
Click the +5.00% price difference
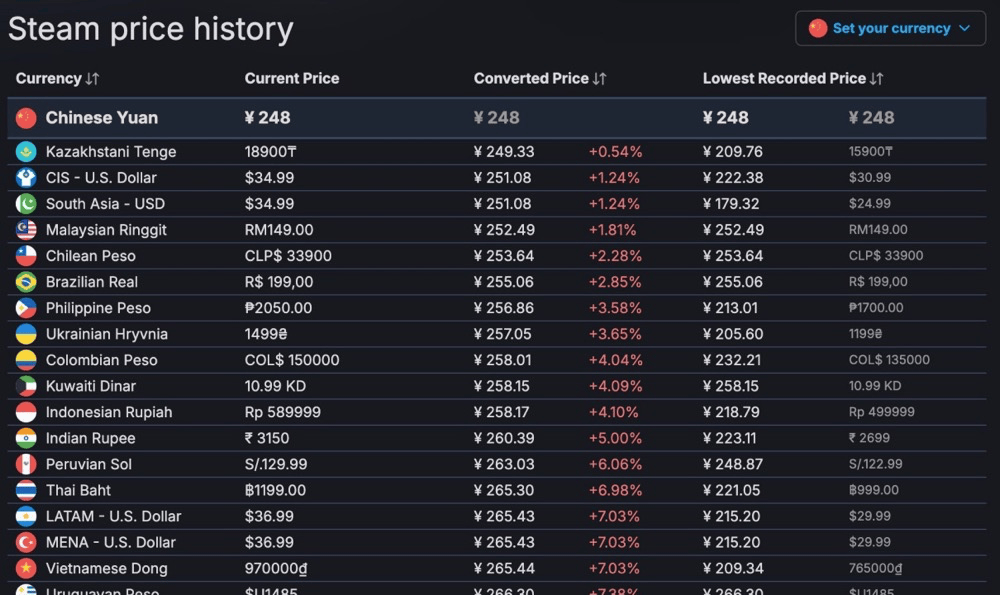click(615, 438)
